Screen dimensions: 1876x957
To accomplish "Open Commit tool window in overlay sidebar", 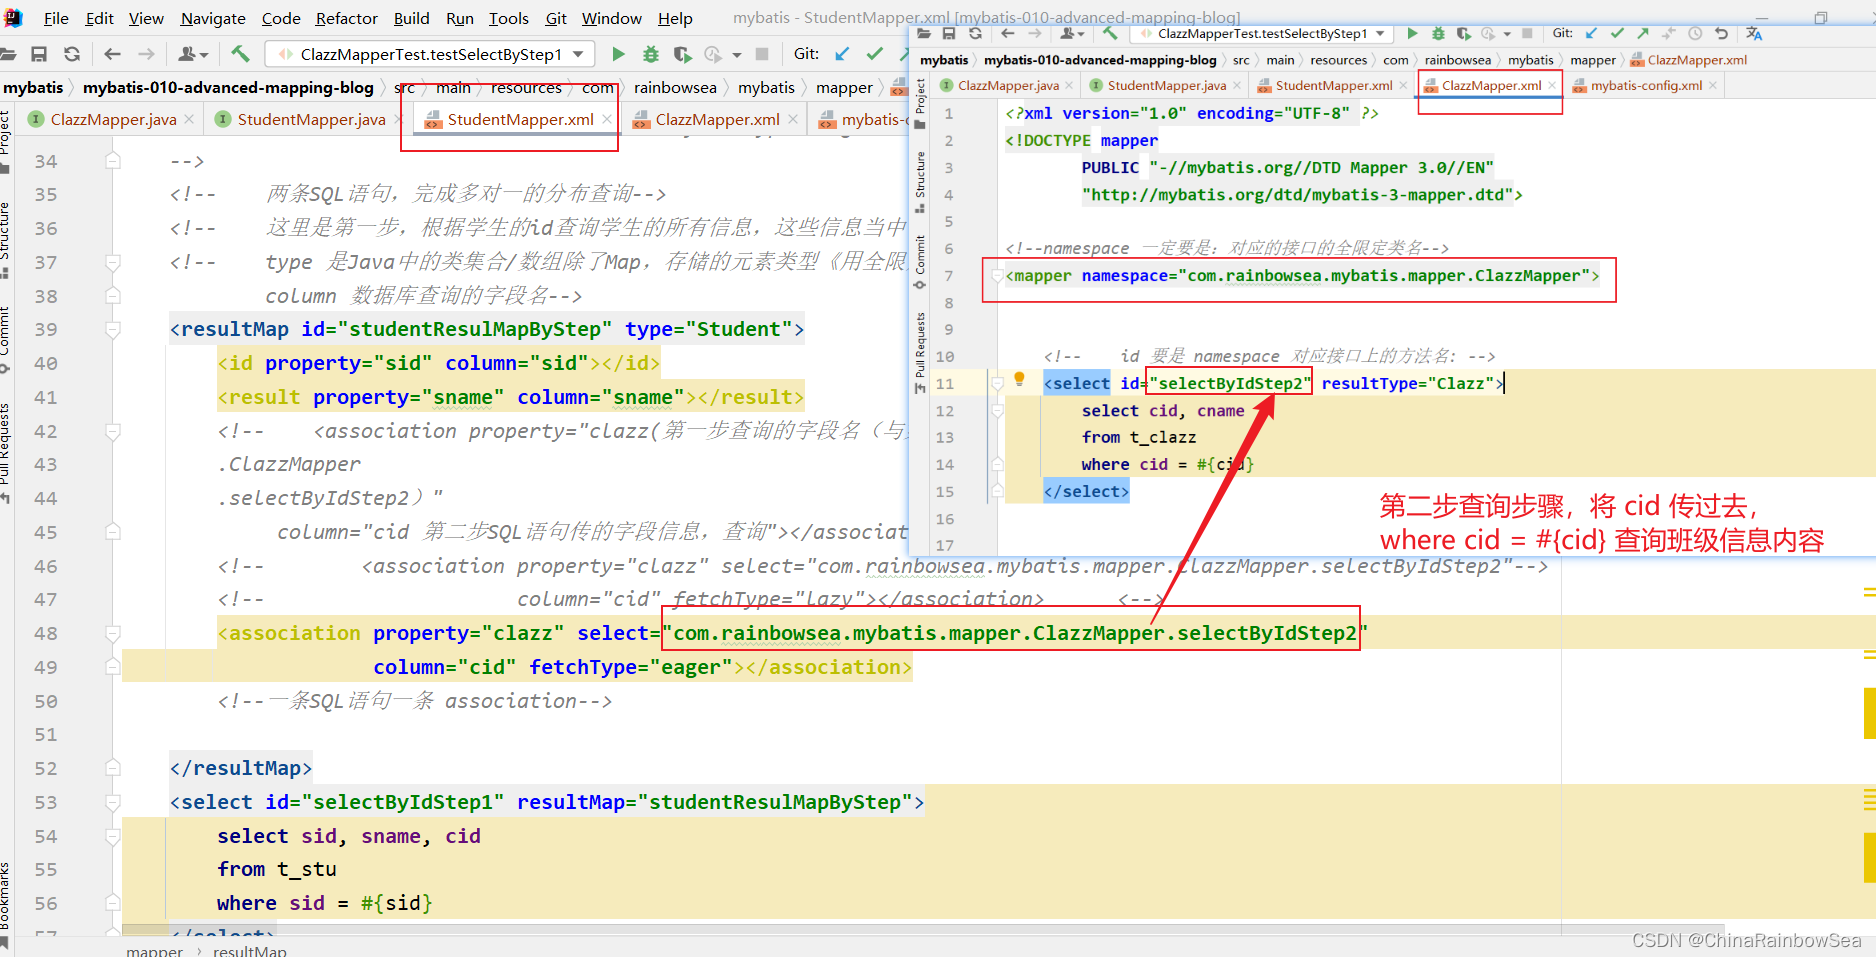I will pyautogui.click(x=920, y=262).
